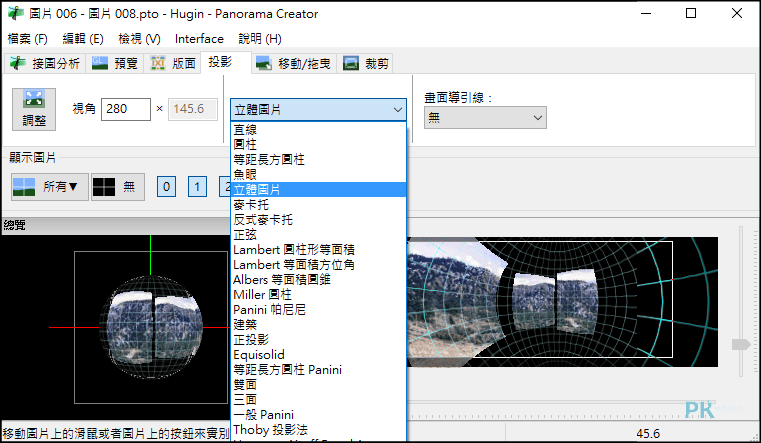761x443 pixels.
Task: Choose Miller 圓柱 projection option
Action: tap(318, 295)
